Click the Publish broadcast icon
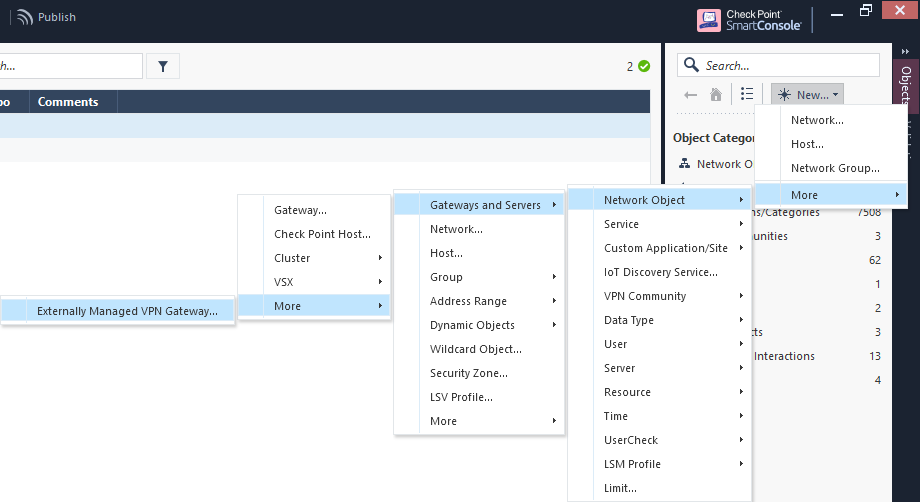 coord(24,17)
